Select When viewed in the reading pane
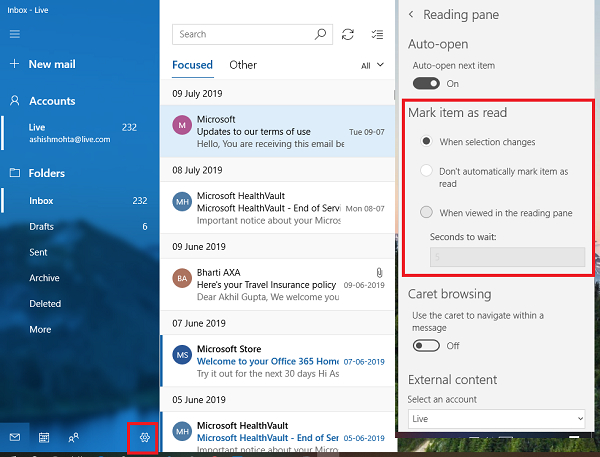The height and width of the screenshot is (457, 600). click(x=426, y=212)
